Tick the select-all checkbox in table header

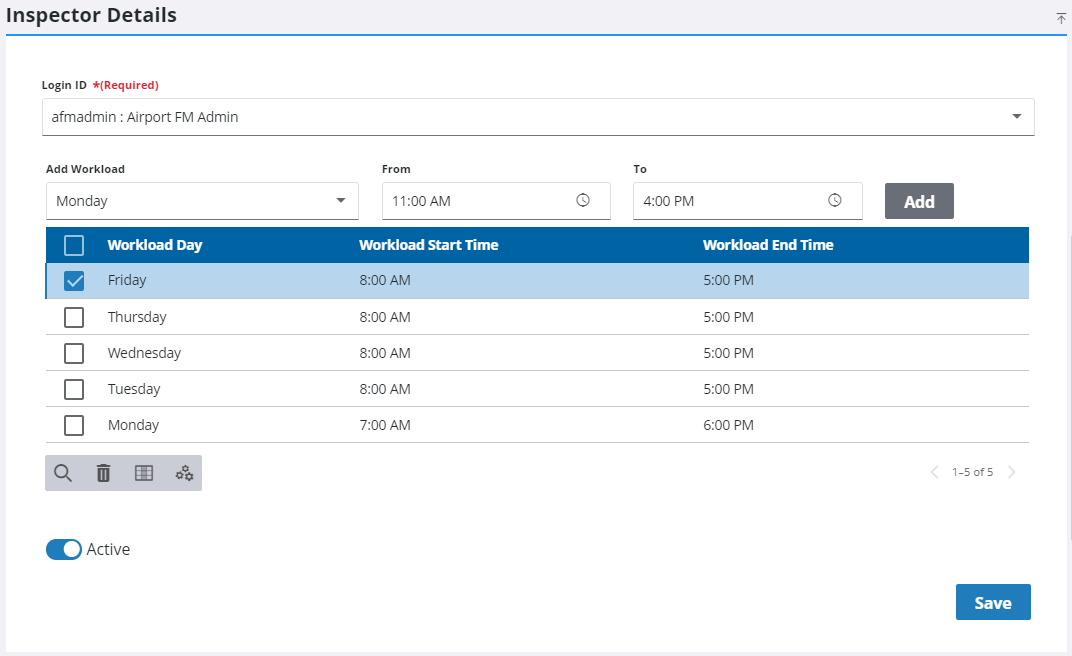click(x=74, y=245)
